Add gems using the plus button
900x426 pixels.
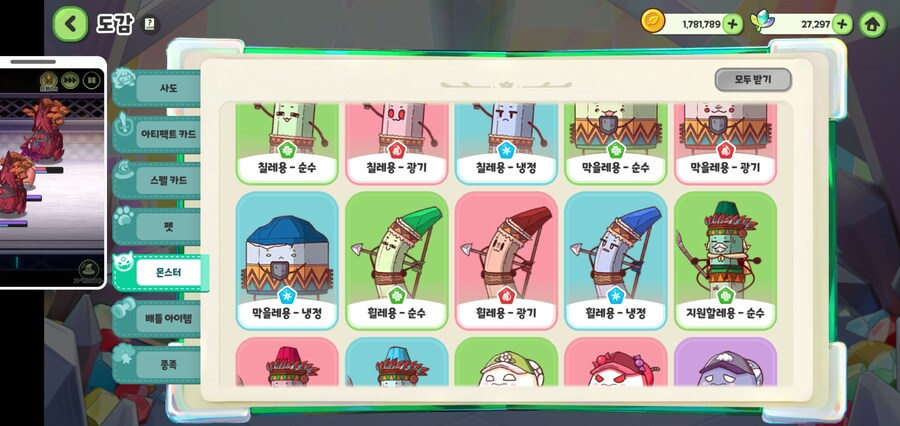841,24
